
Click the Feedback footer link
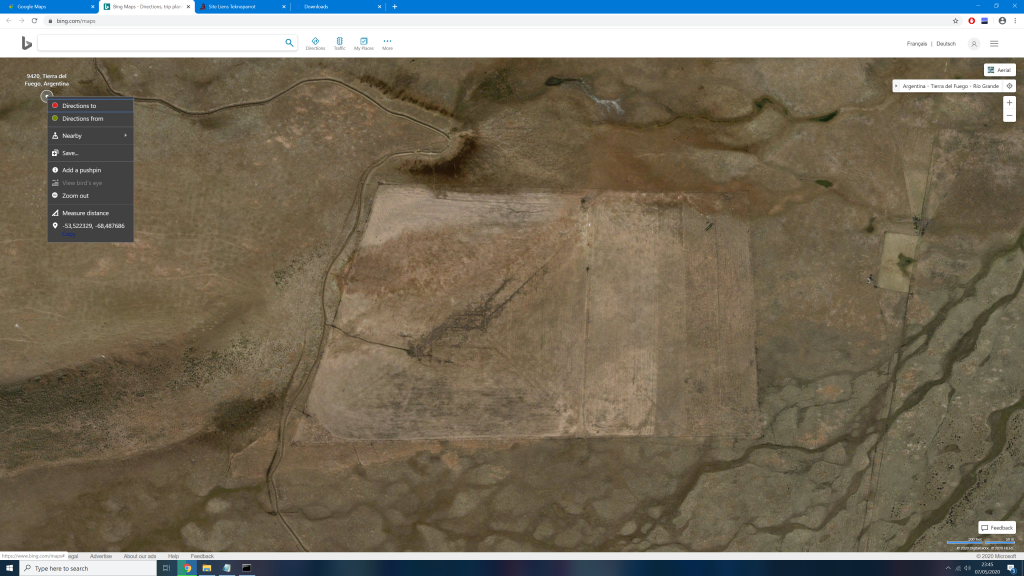click(202, 556)
